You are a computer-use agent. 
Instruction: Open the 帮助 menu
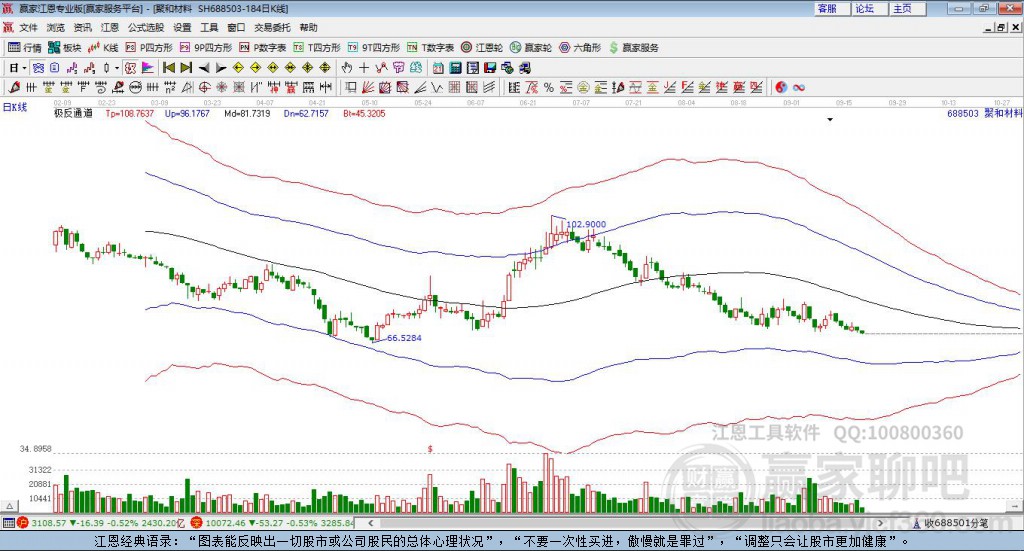pos(308,27)
